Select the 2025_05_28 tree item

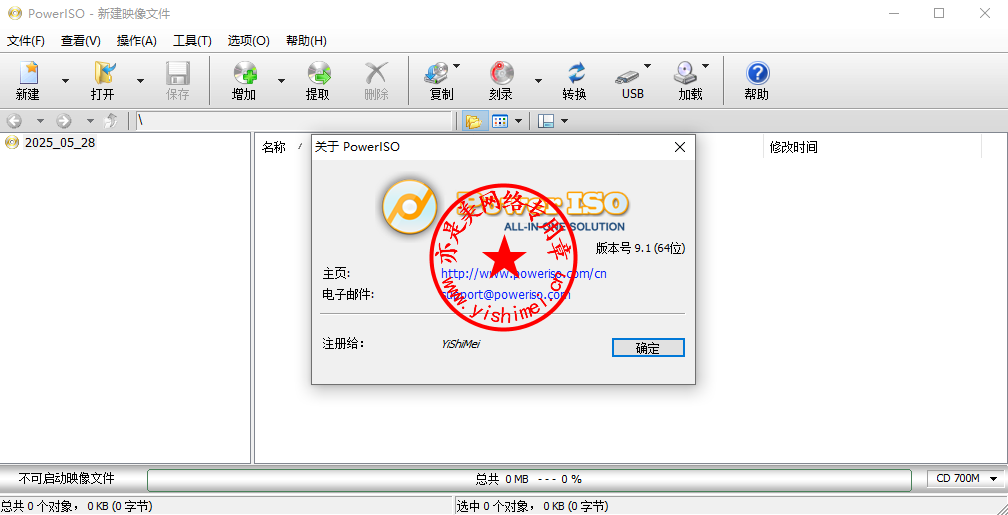tap(60, 143)
